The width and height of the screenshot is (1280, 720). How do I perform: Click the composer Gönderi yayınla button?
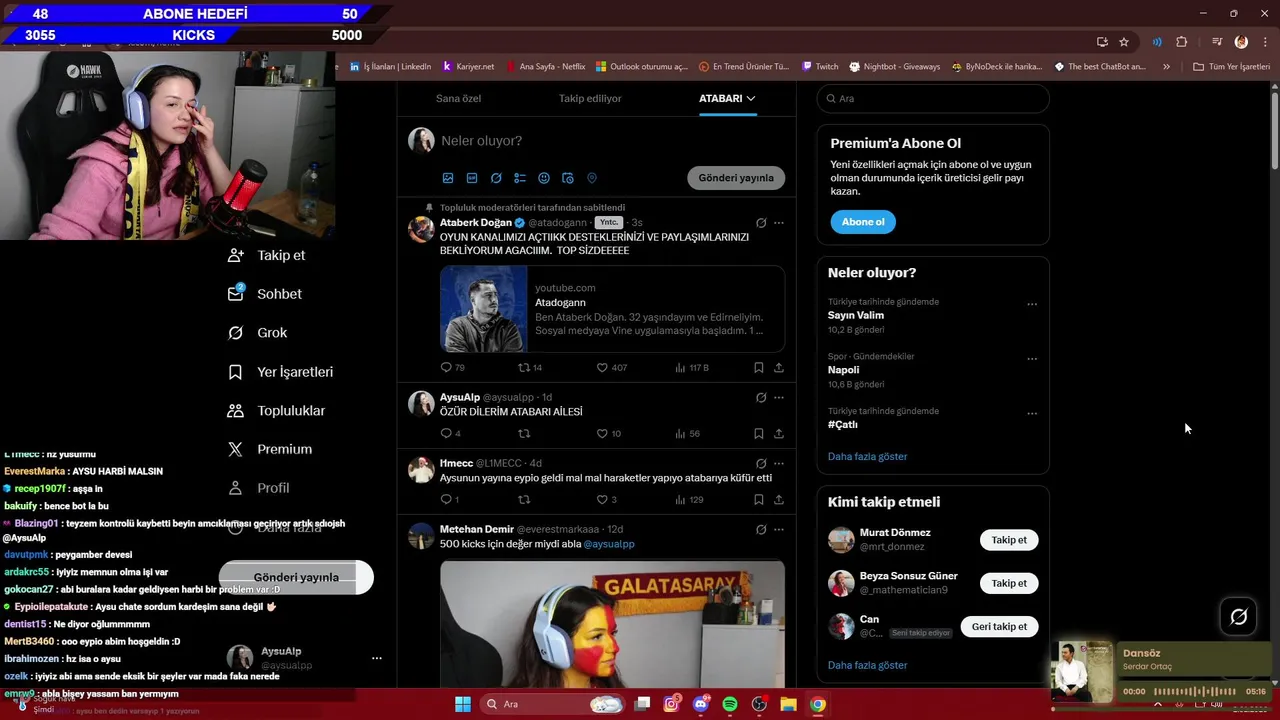click(736, 178)
